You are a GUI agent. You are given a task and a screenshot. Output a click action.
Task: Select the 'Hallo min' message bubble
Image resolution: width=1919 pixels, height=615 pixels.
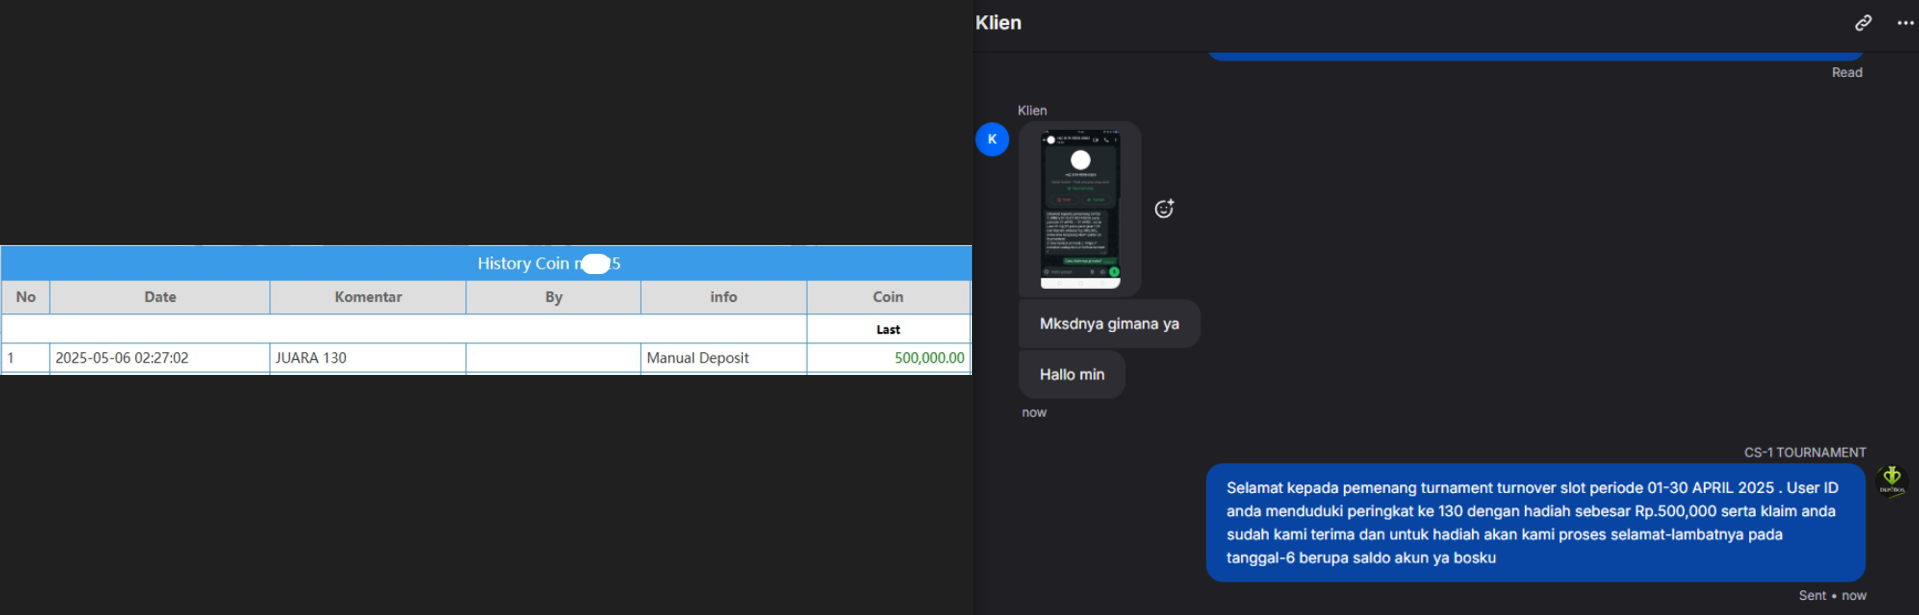point(1072,375)
